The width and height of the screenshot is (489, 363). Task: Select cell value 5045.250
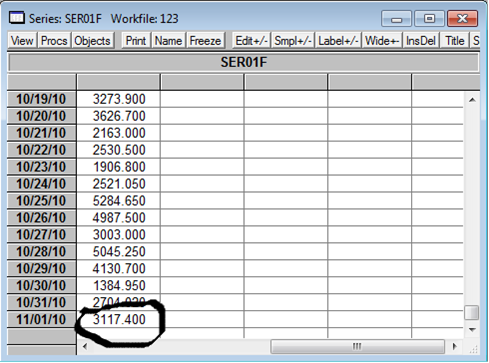point(119,252)
